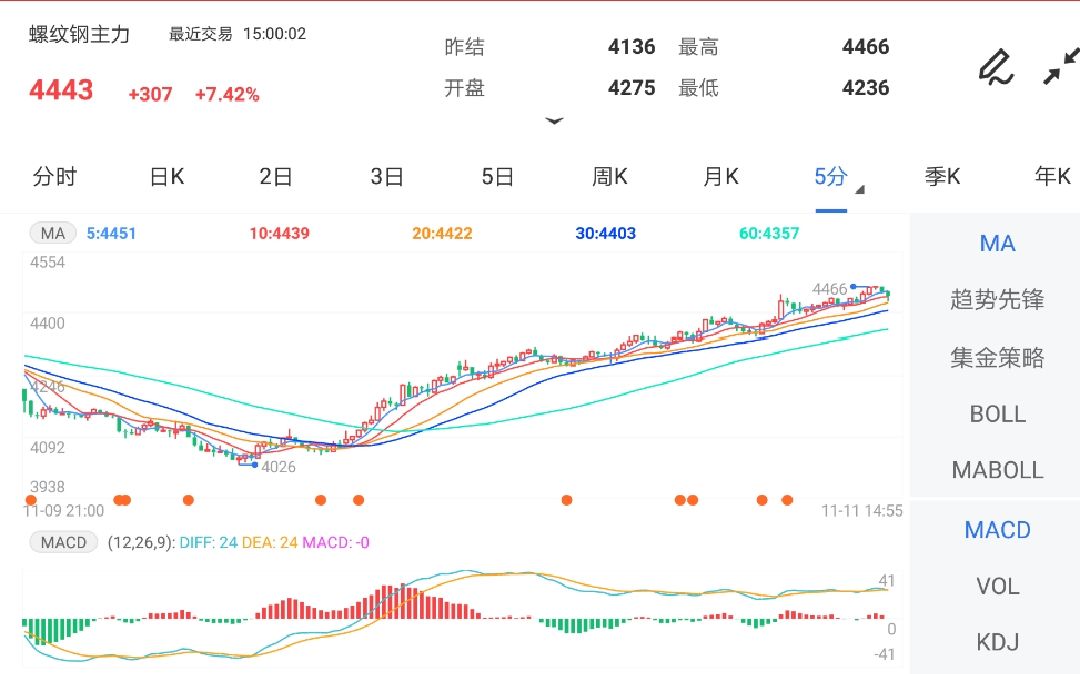Viewport: 1080px width, 674px height.
Task: Click the 昨结 value 4136
Action: point(632,47)
